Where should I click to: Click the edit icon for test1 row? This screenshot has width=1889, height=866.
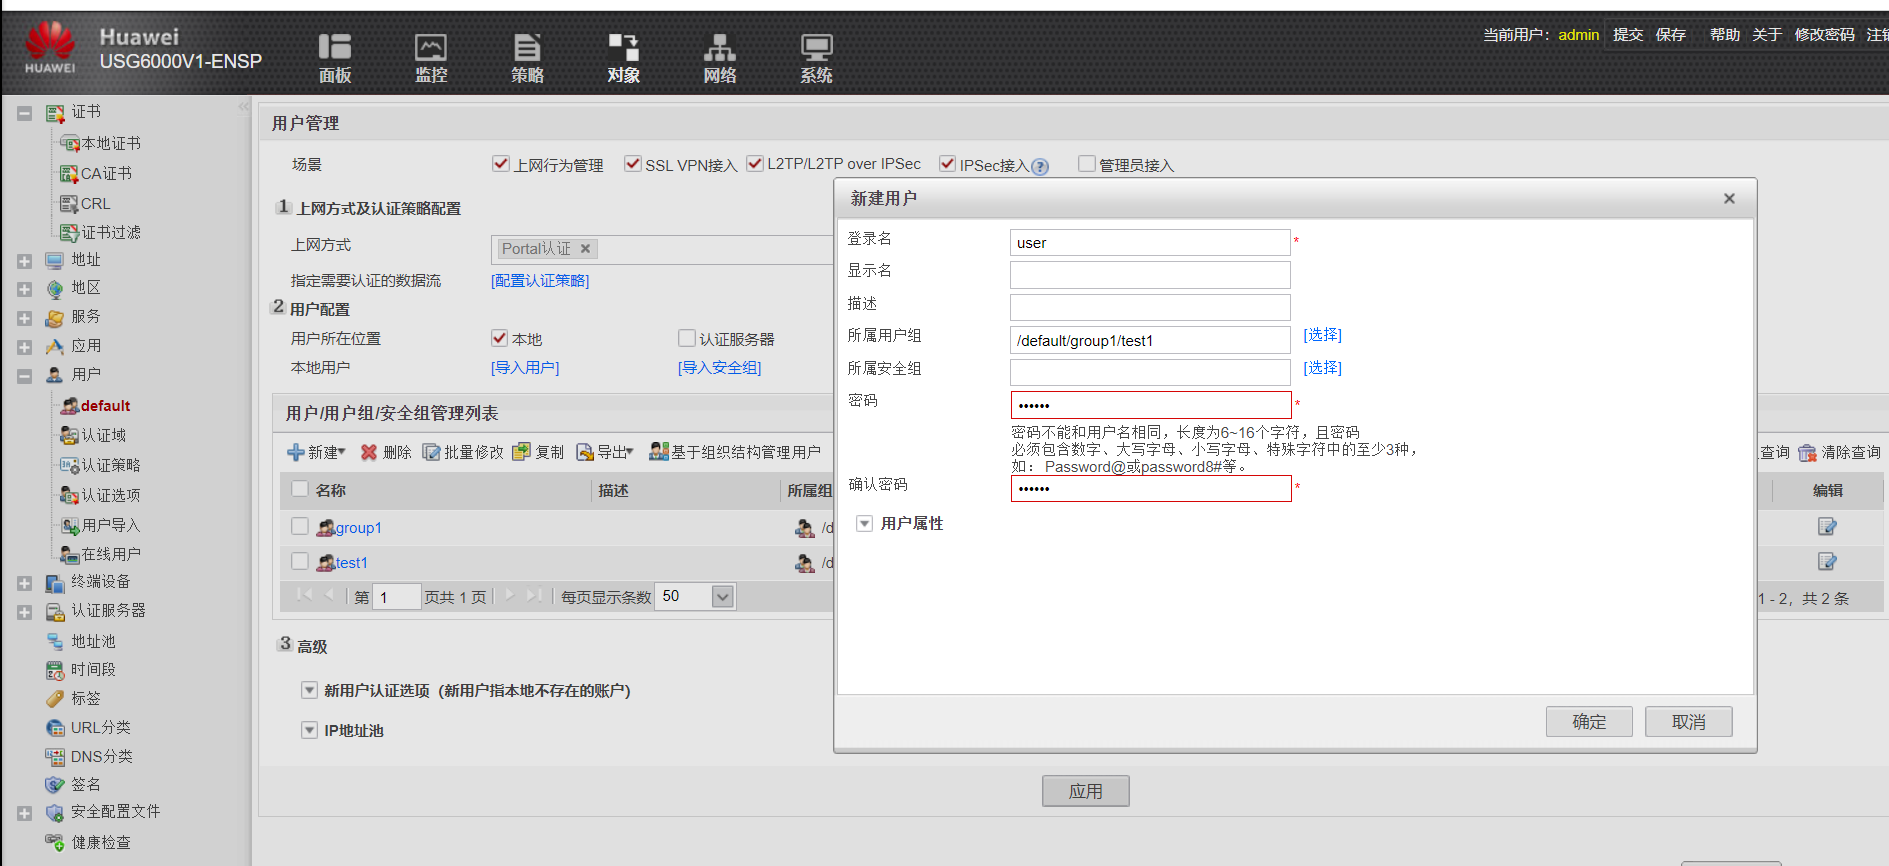pos(1827,562)
